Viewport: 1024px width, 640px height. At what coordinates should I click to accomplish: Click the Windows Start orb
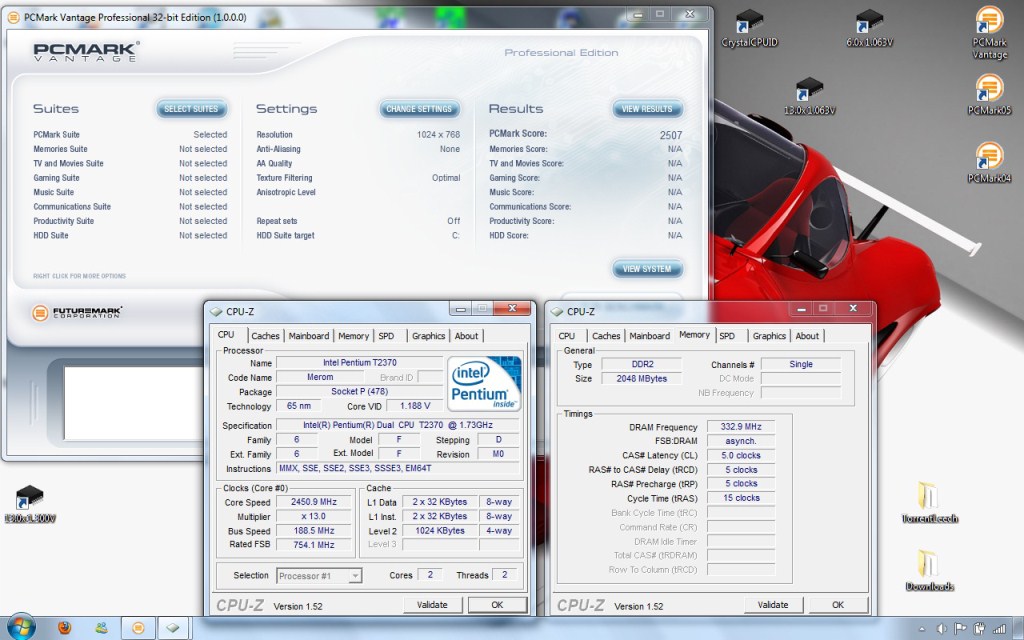coord(20,628)
